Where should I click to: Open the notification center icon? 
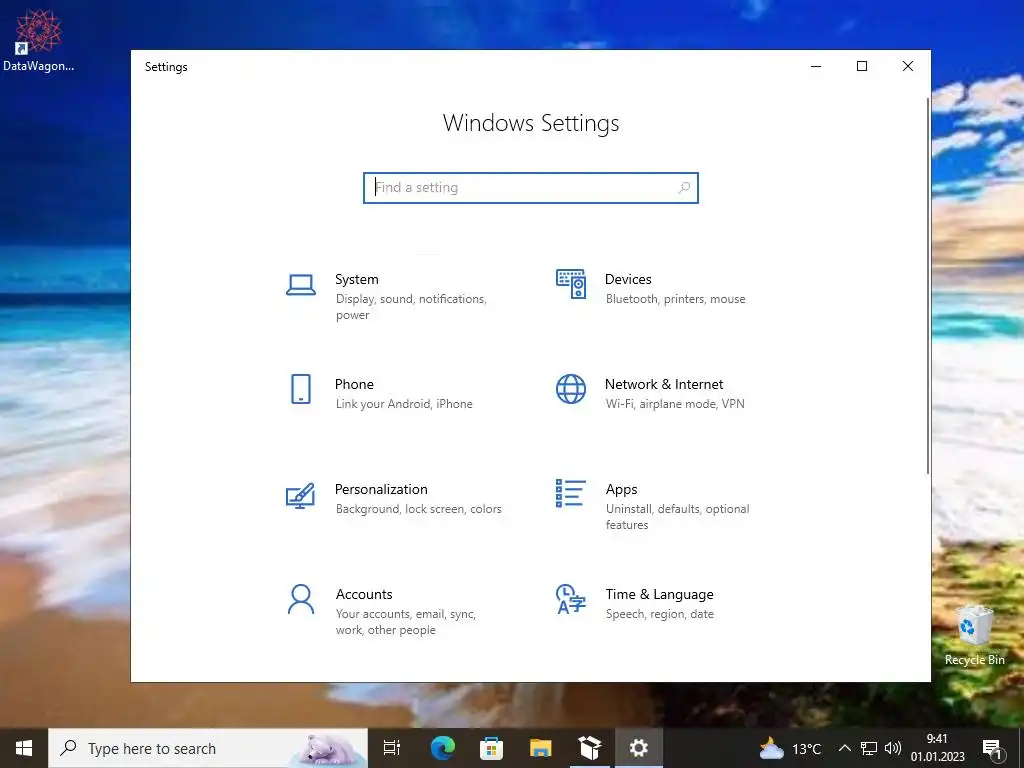992,748
